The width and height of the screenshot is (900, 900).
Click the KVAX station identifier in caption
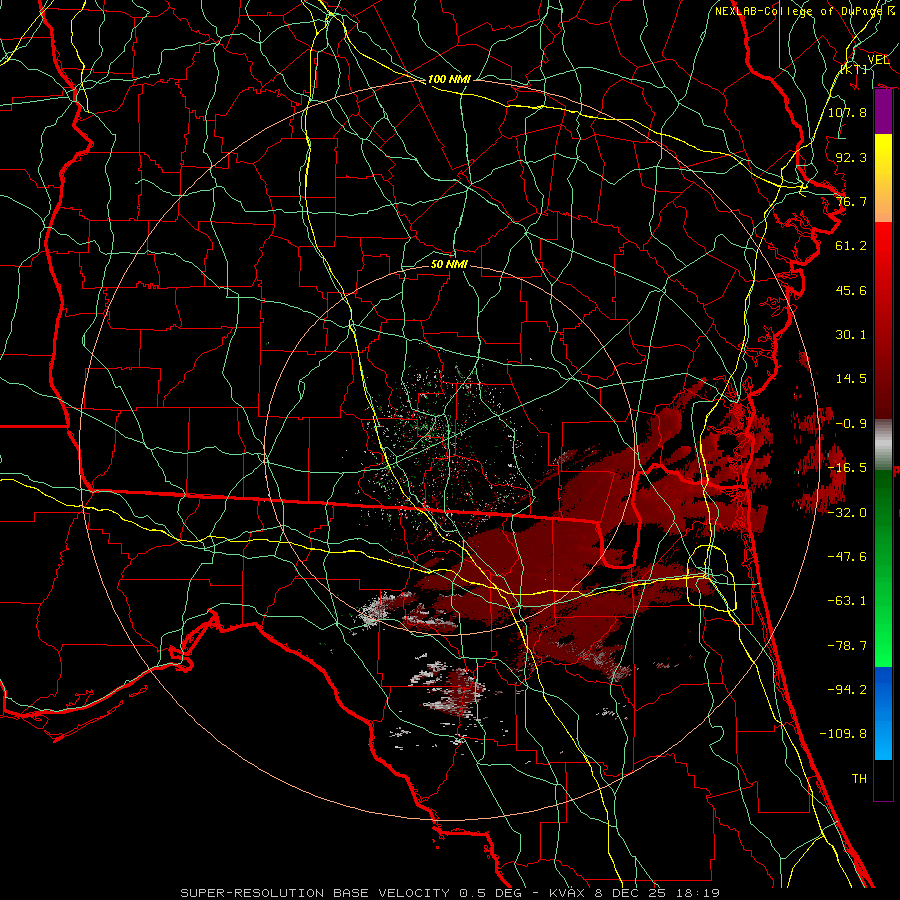tap(567, 893)
